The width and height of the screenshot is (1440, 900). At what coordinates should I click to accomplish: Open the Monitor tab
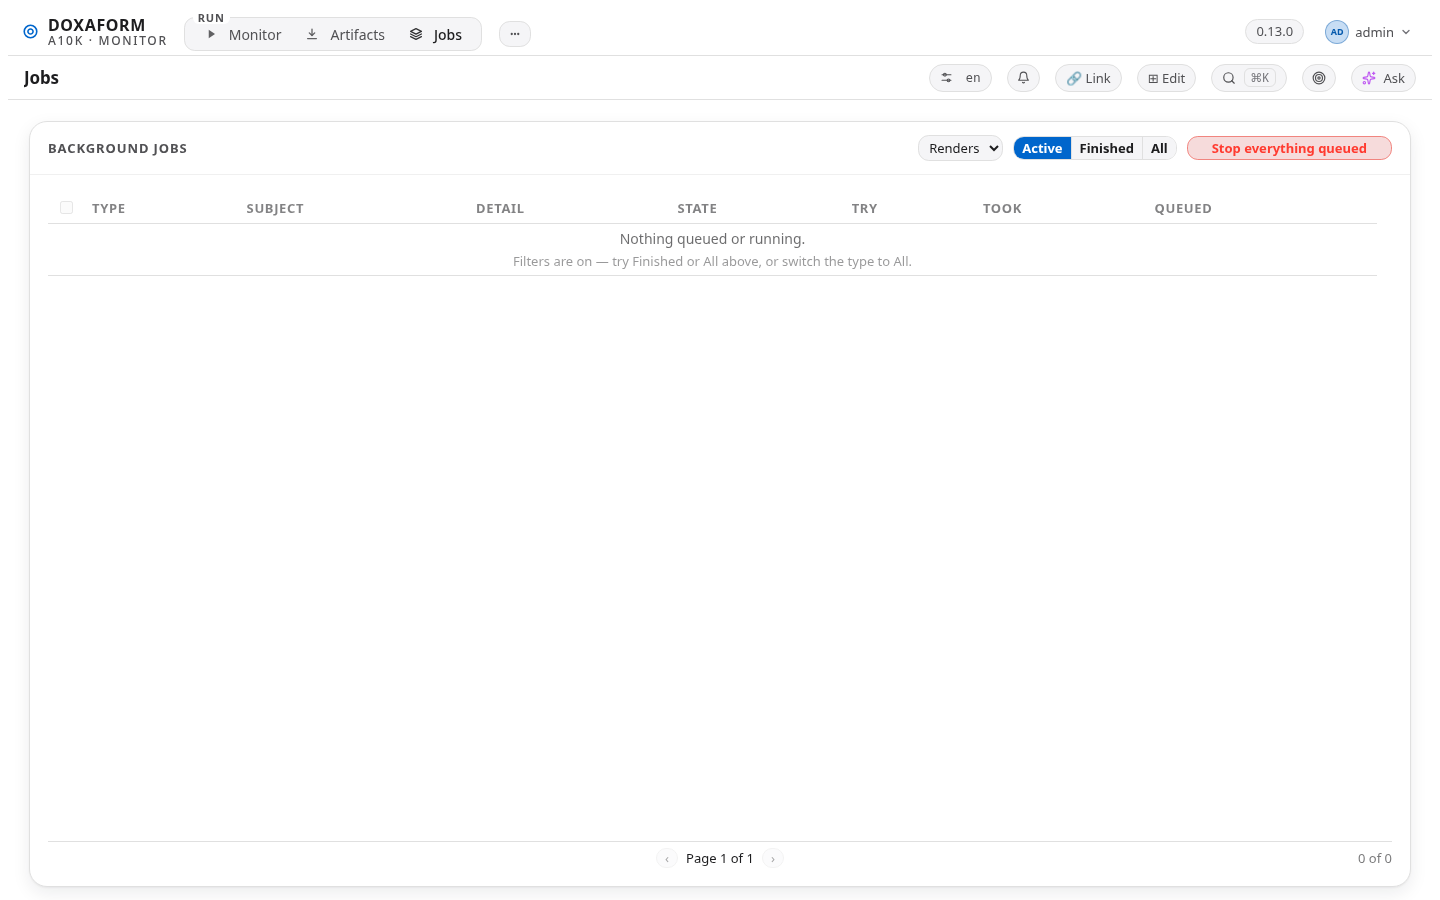point(244,35)
